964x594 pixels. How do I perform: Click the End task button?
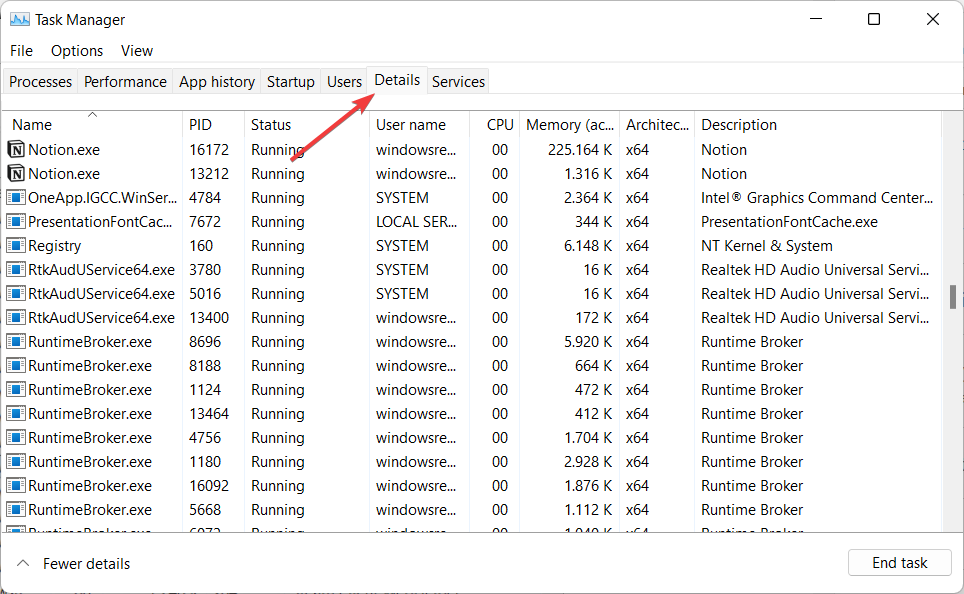coord(899,563)
